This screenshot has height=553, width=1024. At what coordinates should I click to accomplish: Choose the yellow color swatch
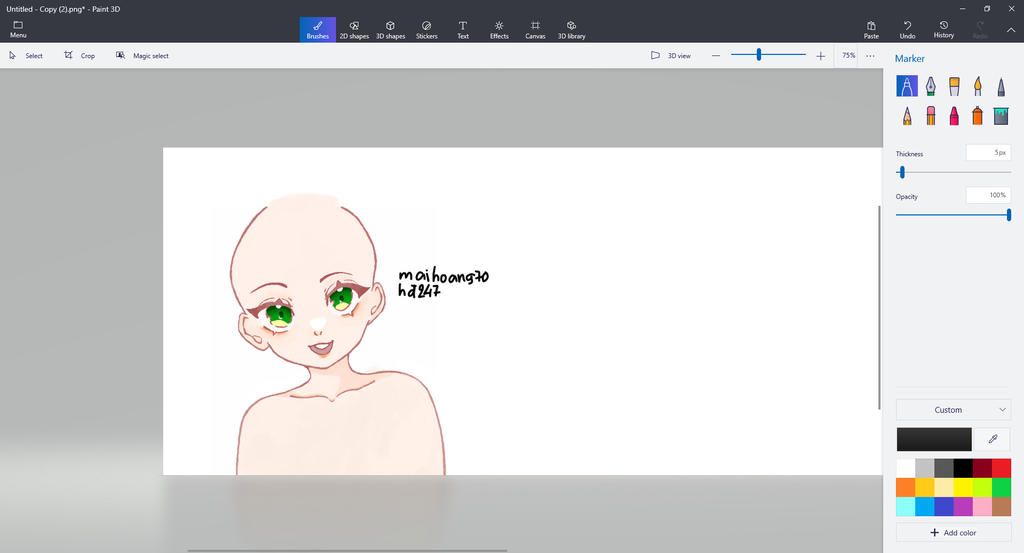[x=963, y=487]
